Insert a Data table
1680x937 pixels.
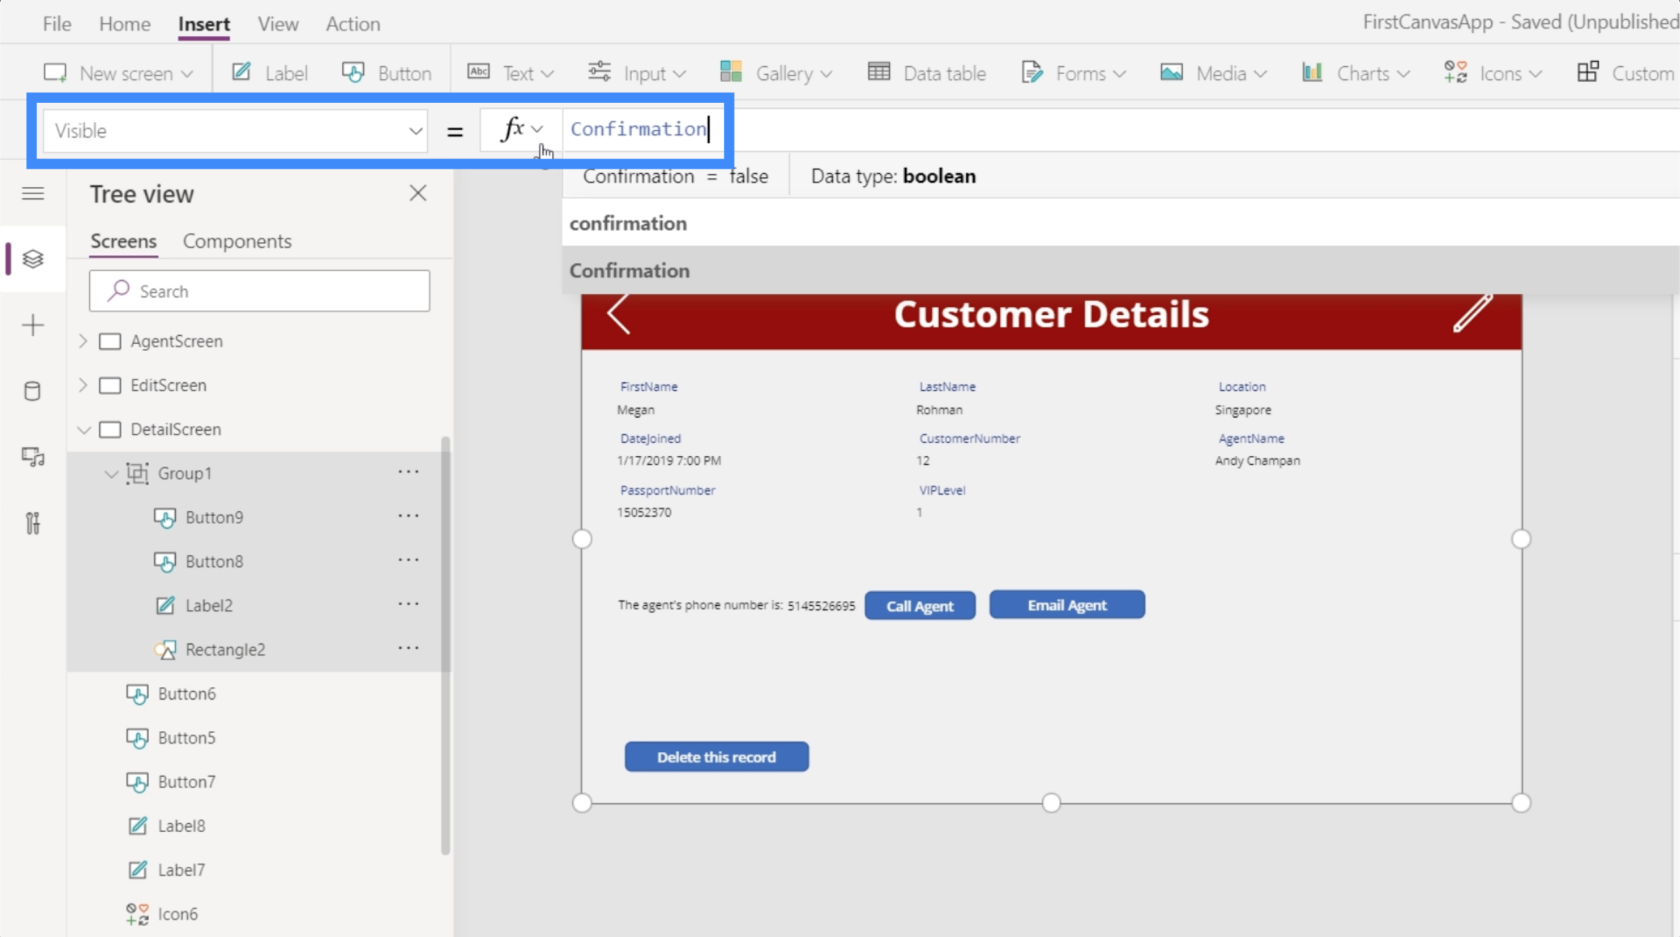[x=927, y=73]
